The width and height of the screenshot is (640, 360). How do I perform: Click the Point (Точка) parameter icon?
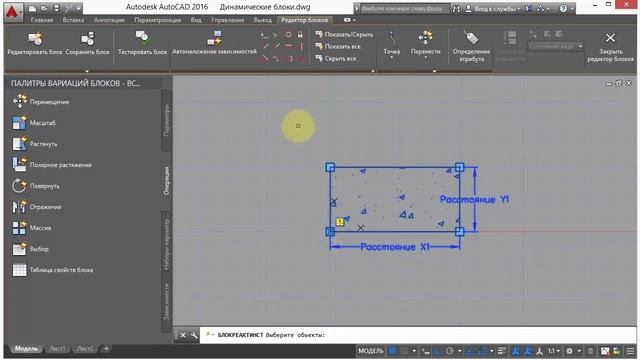click(391, 38)
